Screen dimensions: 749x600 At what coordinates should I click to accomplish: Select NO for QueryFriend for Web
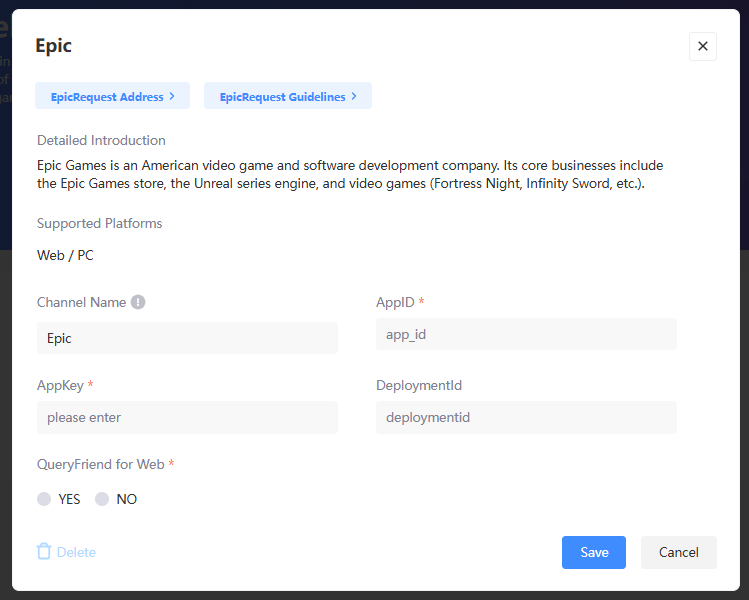pyautogui.click(x=102, y=499)
